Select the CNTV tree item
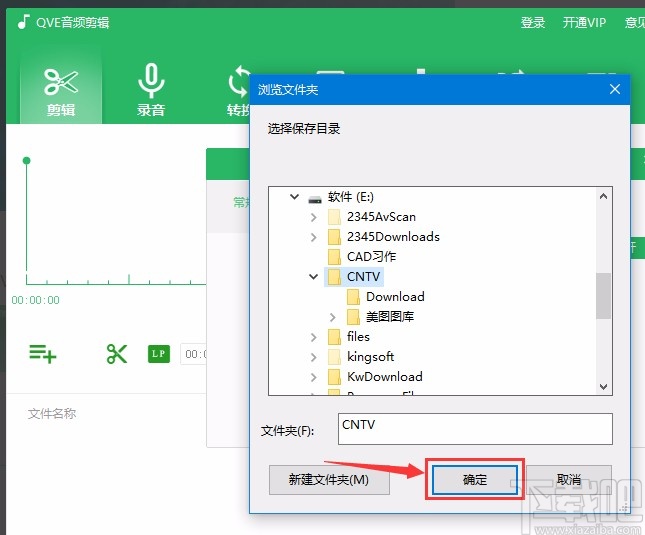The height and width of the screenshot is (535, 645). [x=363, y=277]
